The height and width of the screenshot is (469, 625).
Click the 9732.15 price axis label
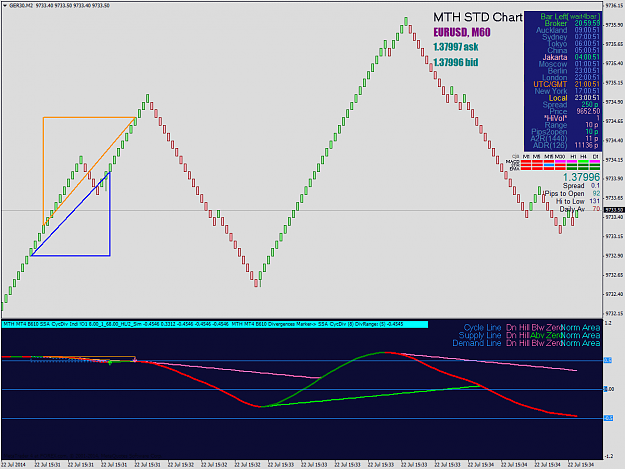614,314
